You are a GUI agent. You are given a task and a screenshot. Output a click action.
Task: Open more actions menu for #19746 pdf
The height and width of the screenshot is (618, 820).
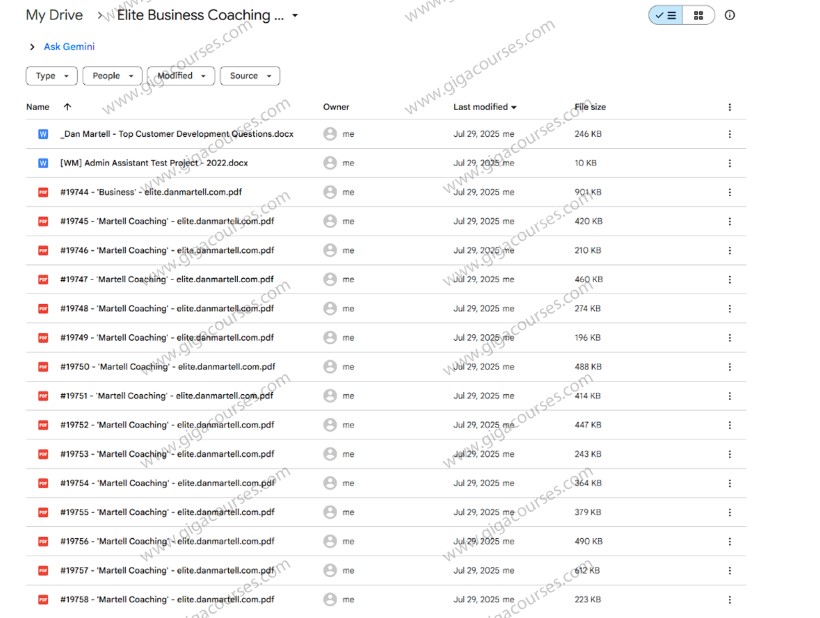click(730, 251)
